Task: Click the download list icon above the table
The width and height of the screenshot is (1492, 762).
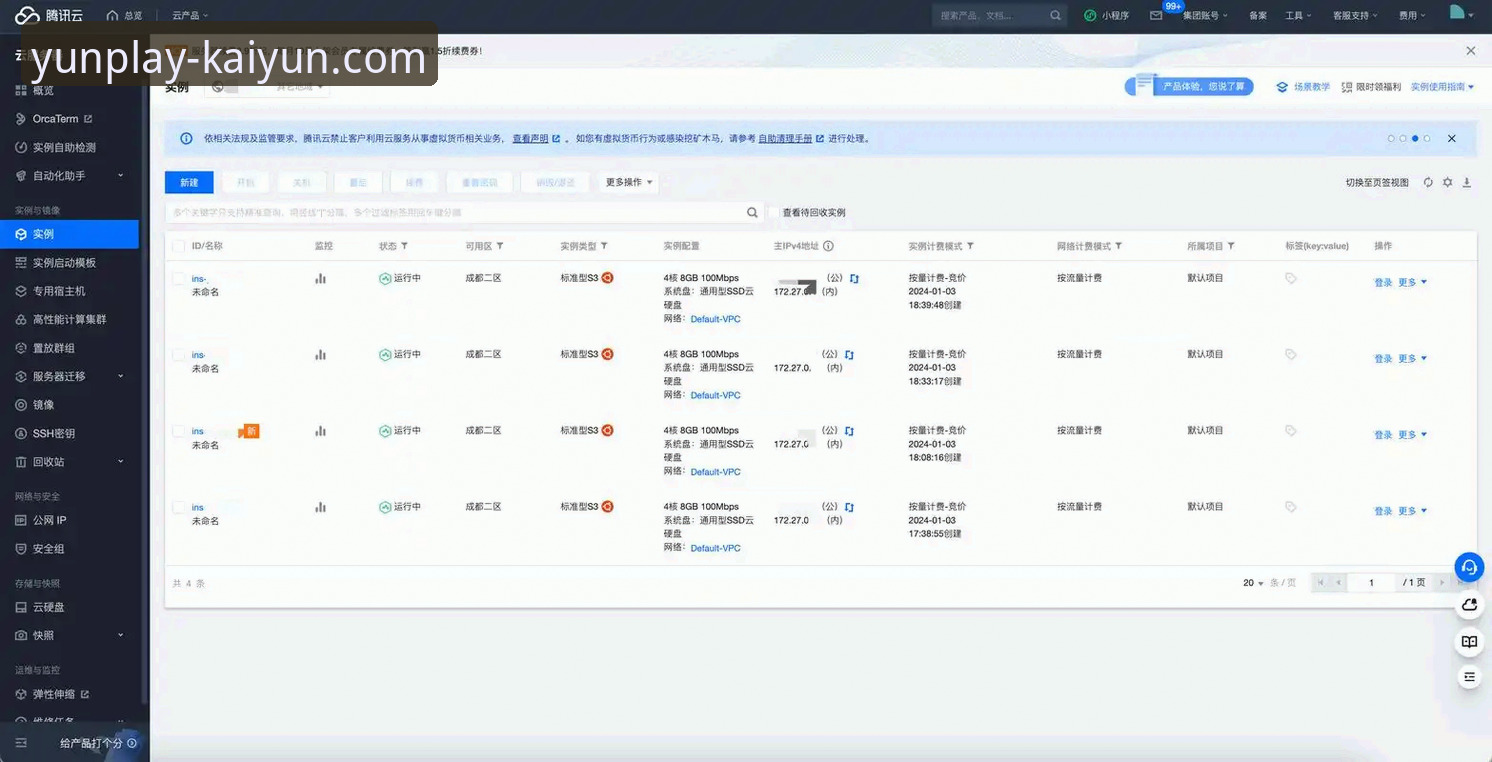Action: (x=1467, y=183)
